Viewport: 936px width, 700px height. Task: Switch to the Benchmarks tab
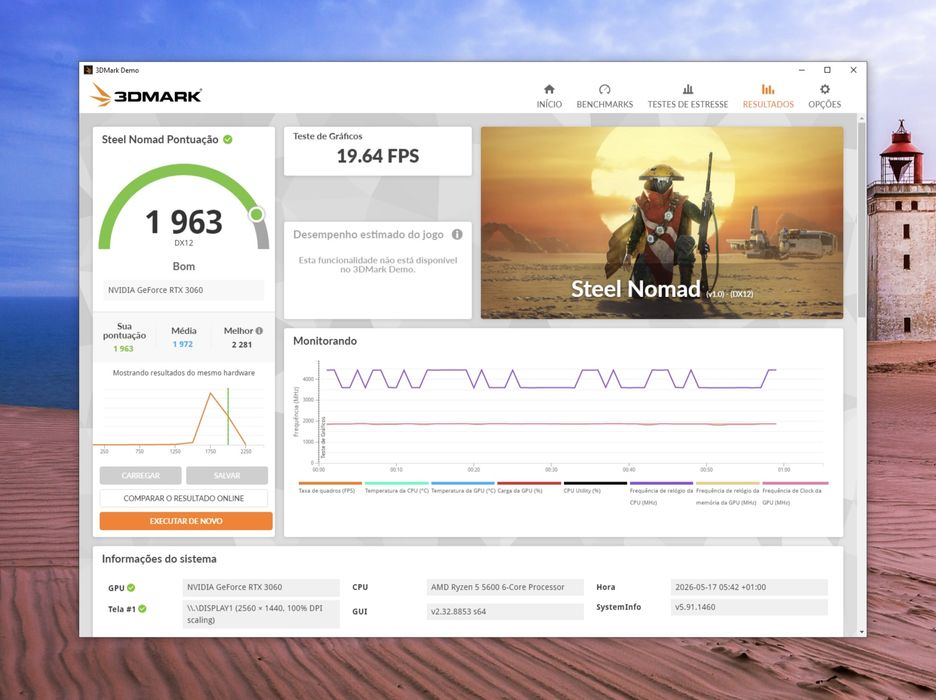(x=604, y=96)
